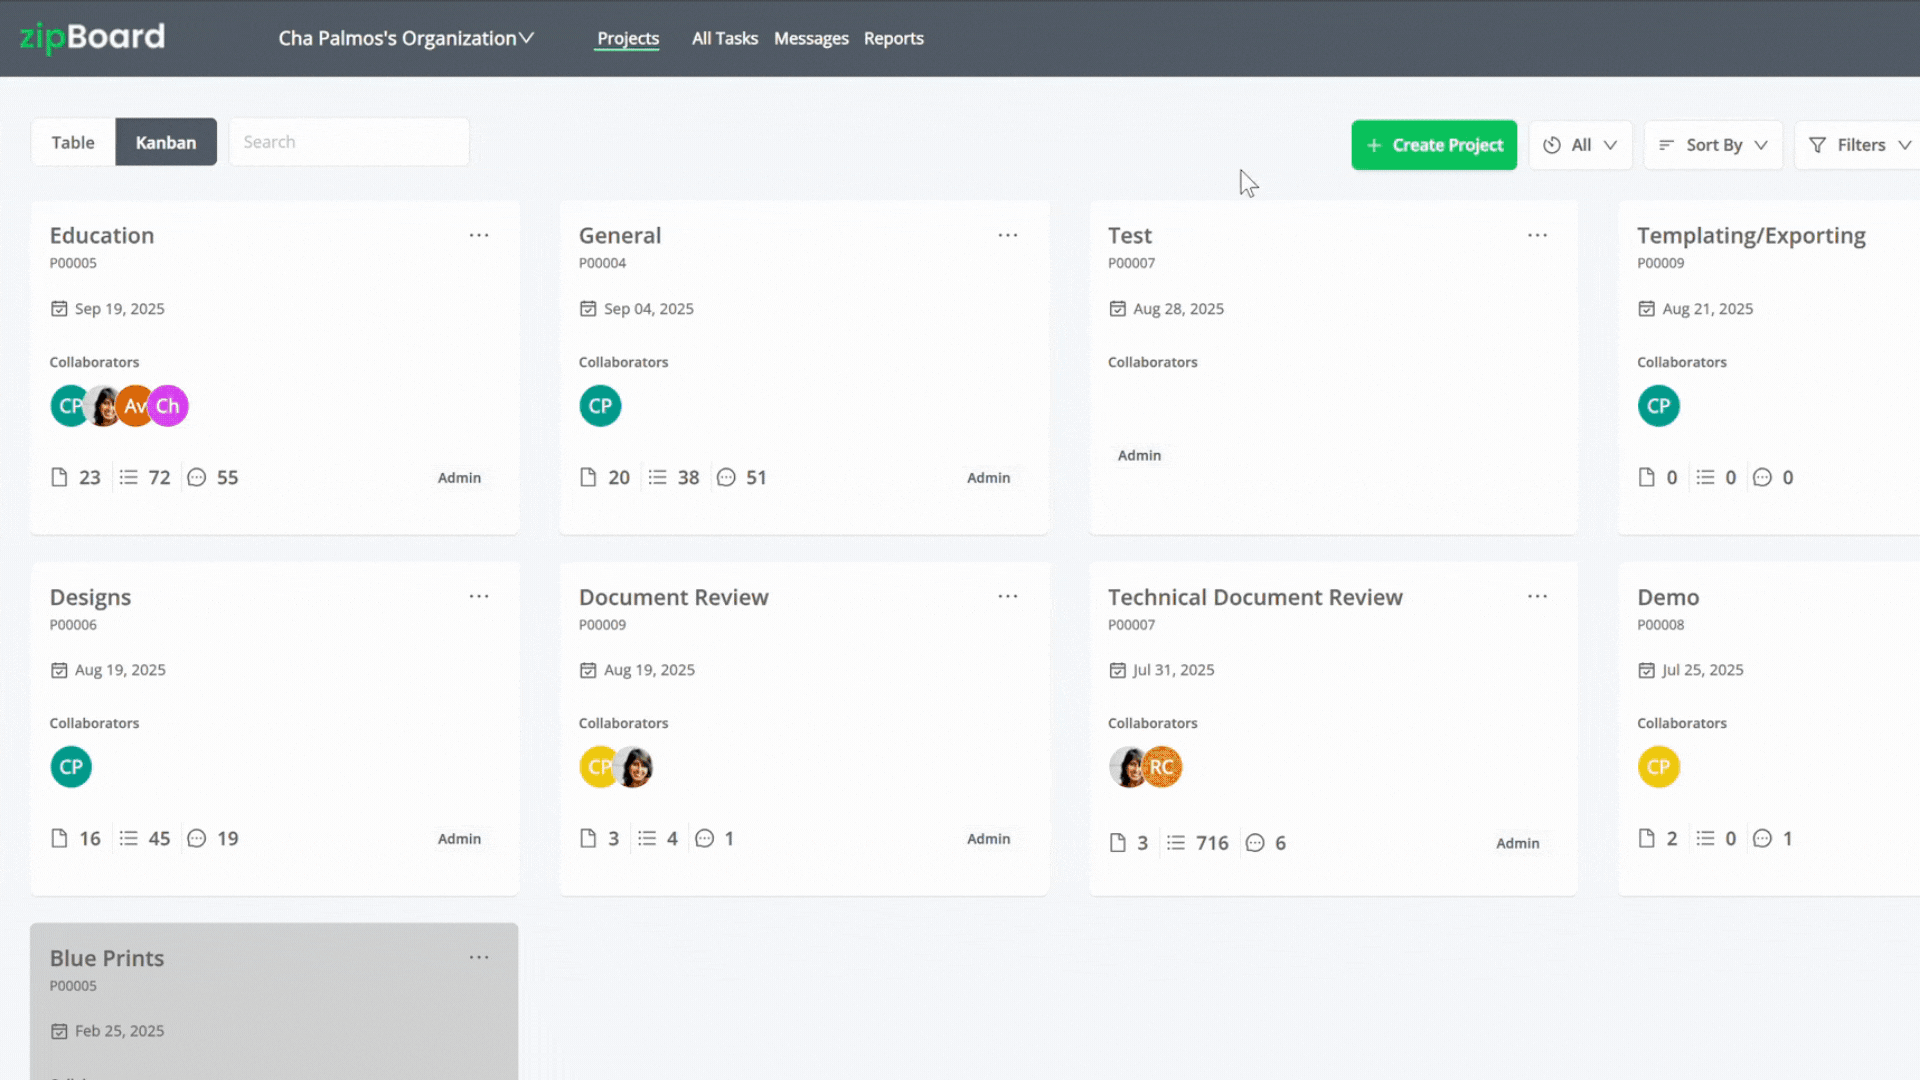Select the Kanban view toggle
This screenshot has height=1080, width=1920.
point(166,142)
